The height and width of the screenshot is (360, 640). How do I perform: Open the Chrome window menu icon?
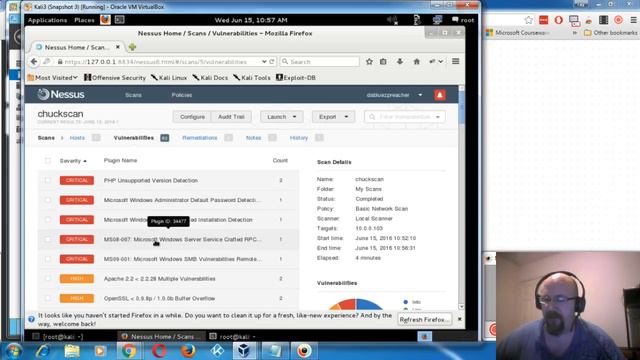(634, 20)
